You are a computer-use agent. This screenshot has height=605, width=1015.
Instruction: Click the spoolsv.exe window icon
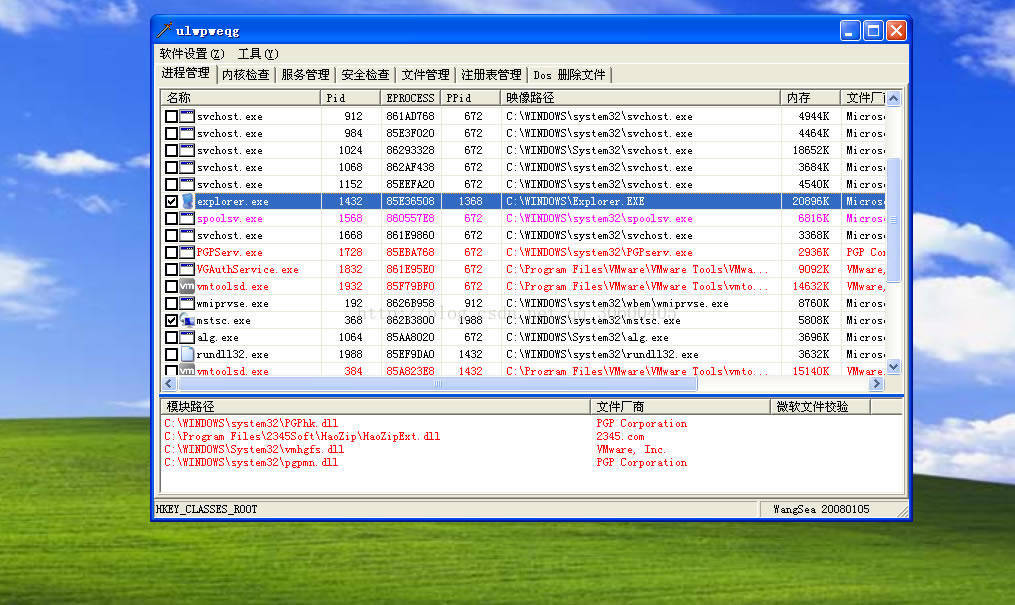(x=187, y=218)
